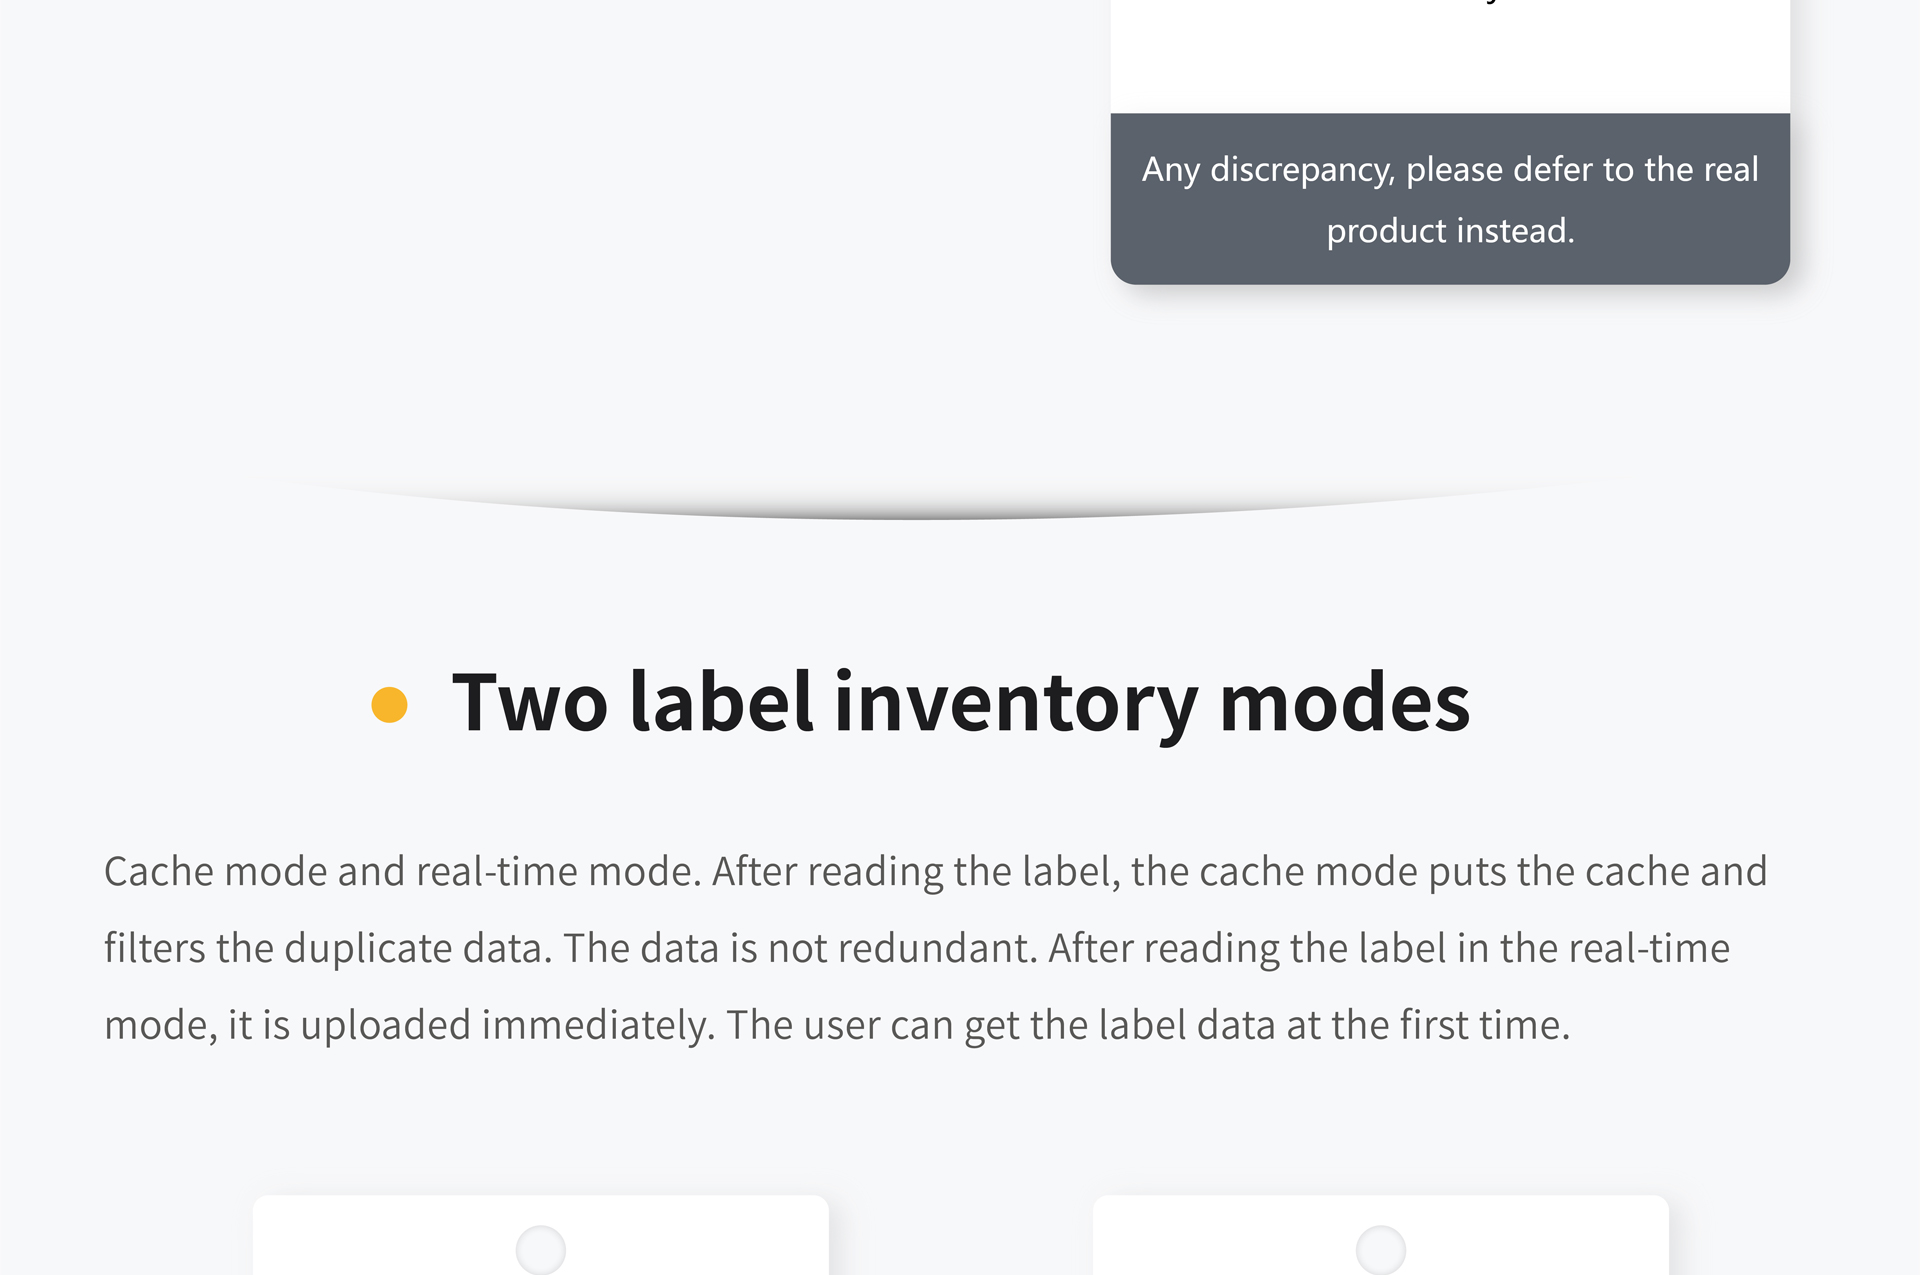Click "filters the duplicate data" in the paragraph
Image resolution: width=1920 pixels, height=1275 pixels.
point(328,948)
